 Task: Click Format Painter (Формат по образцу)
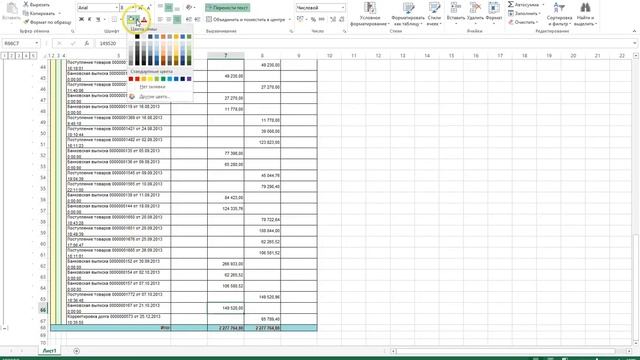pyautogui.click(x=47, y=22)
